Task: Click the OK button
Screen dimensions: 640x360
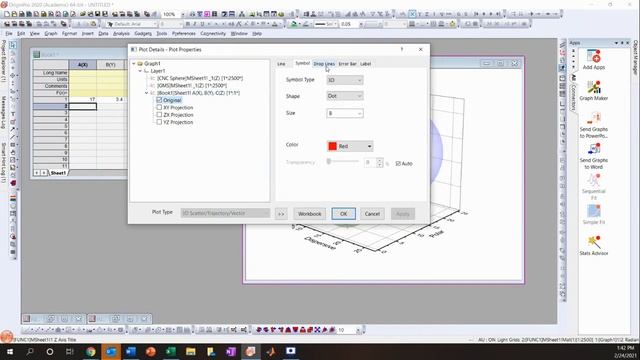Action: click(343, 214)
